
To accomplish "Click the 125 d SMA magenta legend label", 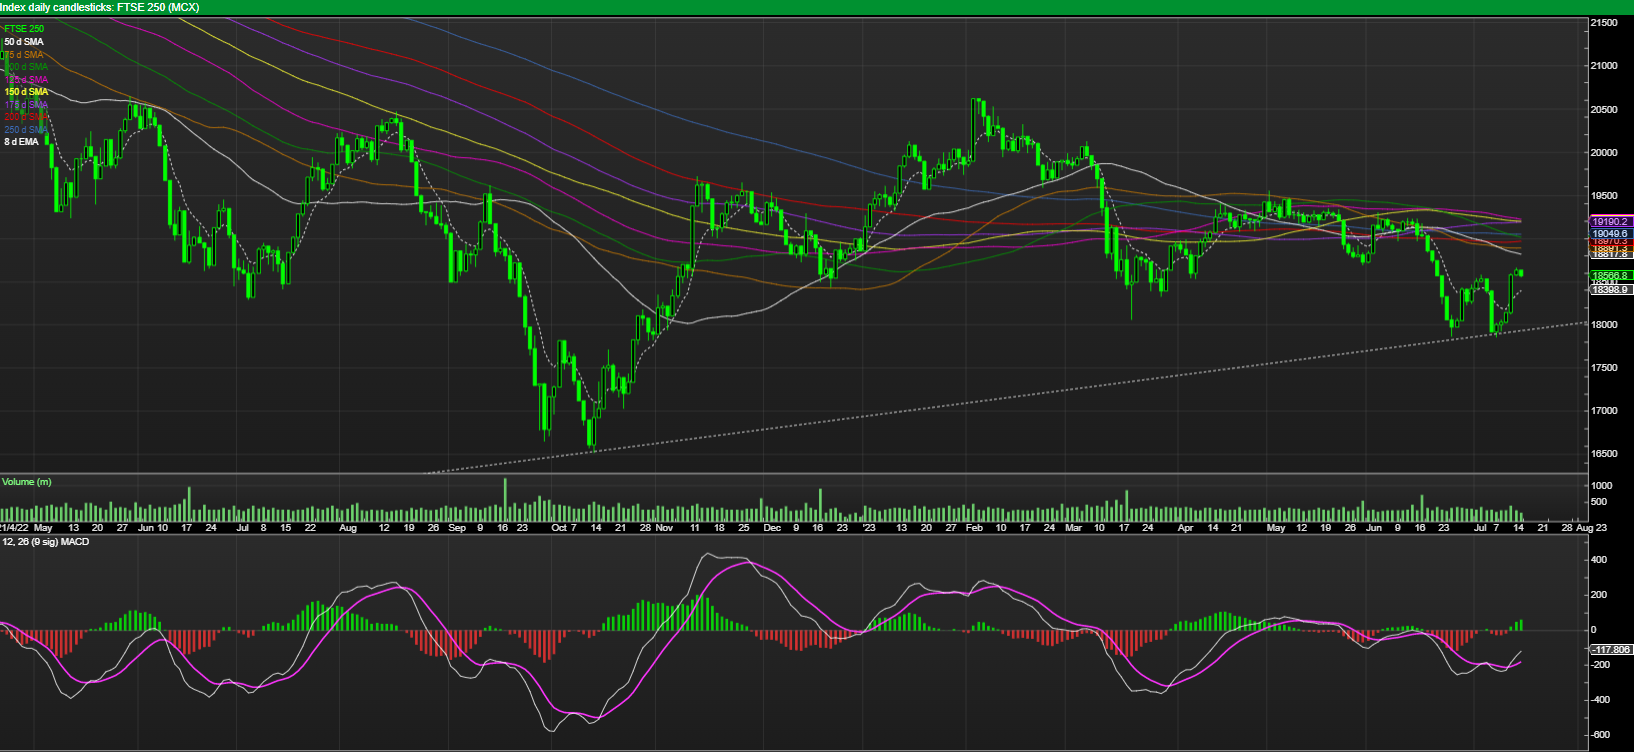I will 26,79.
